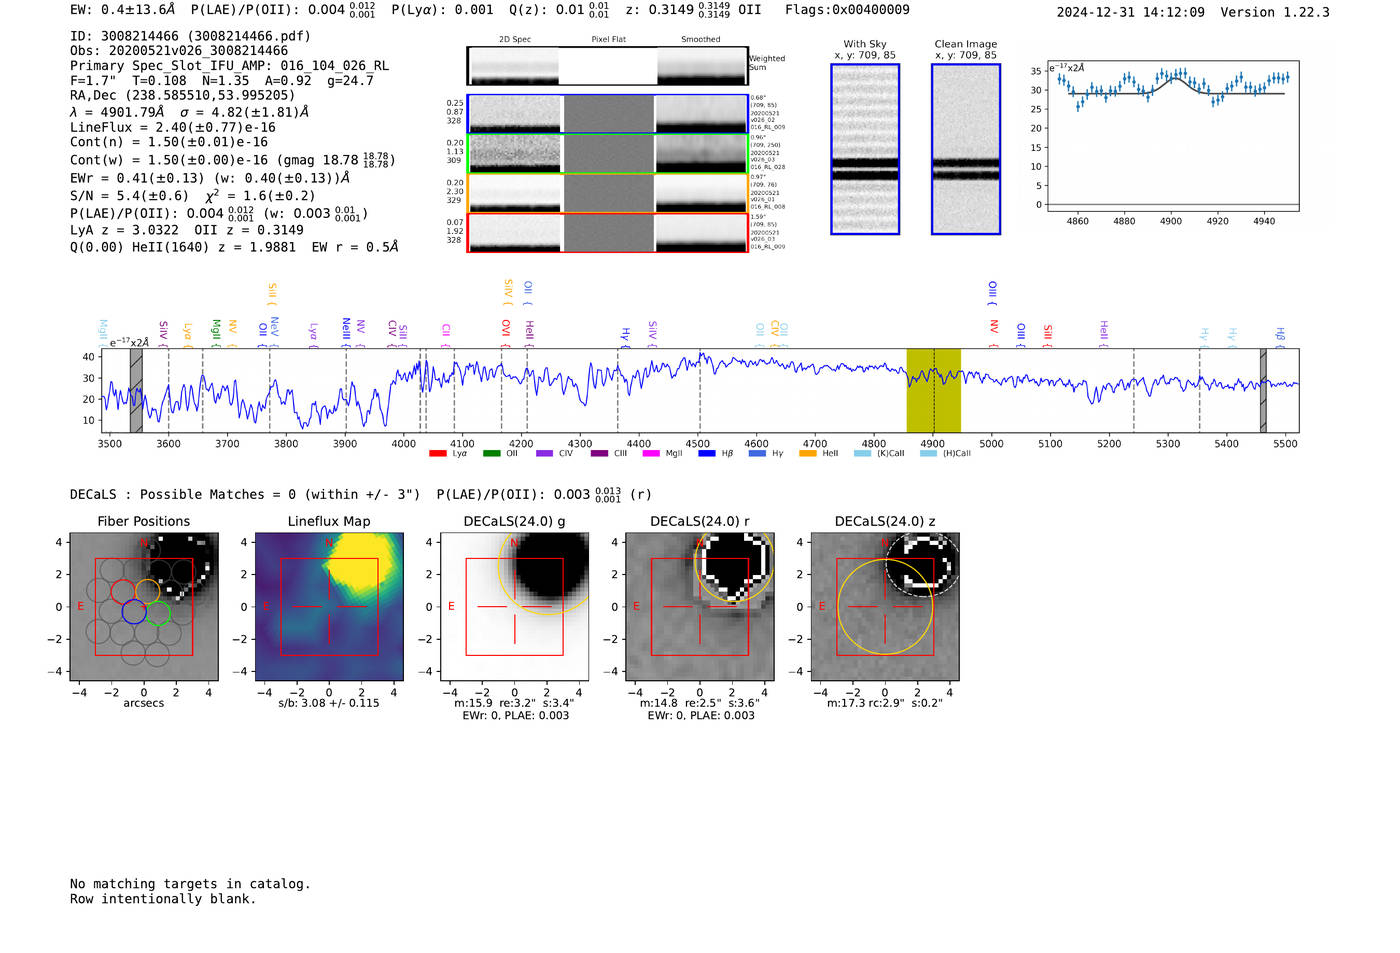Click the orange HeII legend swatch
This screenshot has height=953, width=1400.
pyautogui.click(x=808, y=453)
